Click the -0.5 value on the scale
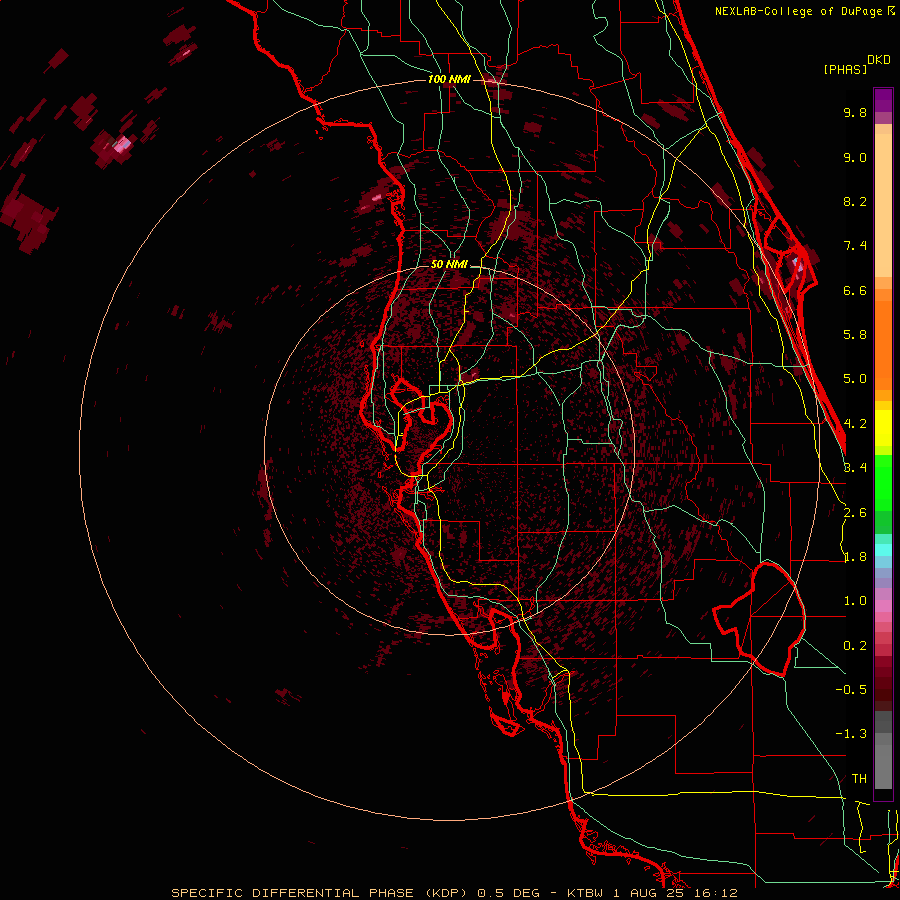Image resolution: width=900 pixels, height=900 pixels. 851,690
